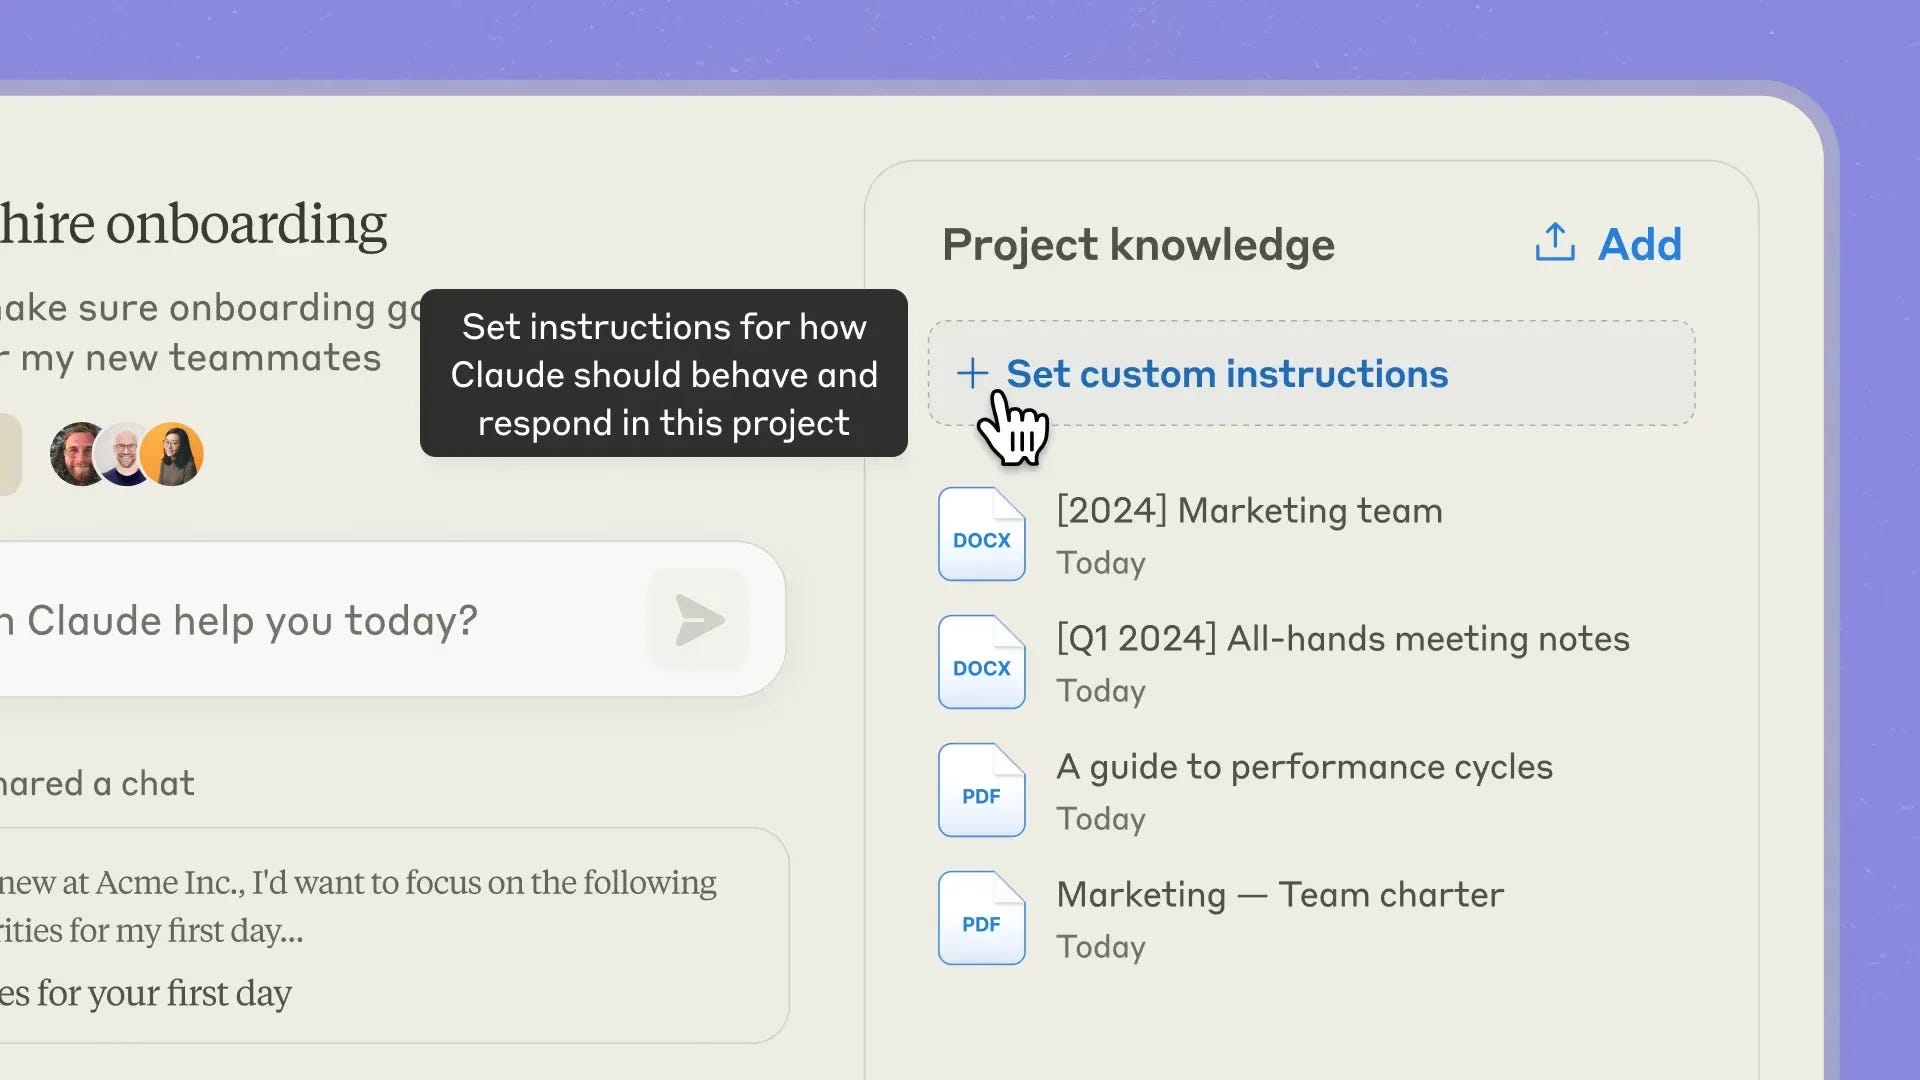
Task: Open the PDF icon for performance cycles guide
Action: (x=982, y=790)
